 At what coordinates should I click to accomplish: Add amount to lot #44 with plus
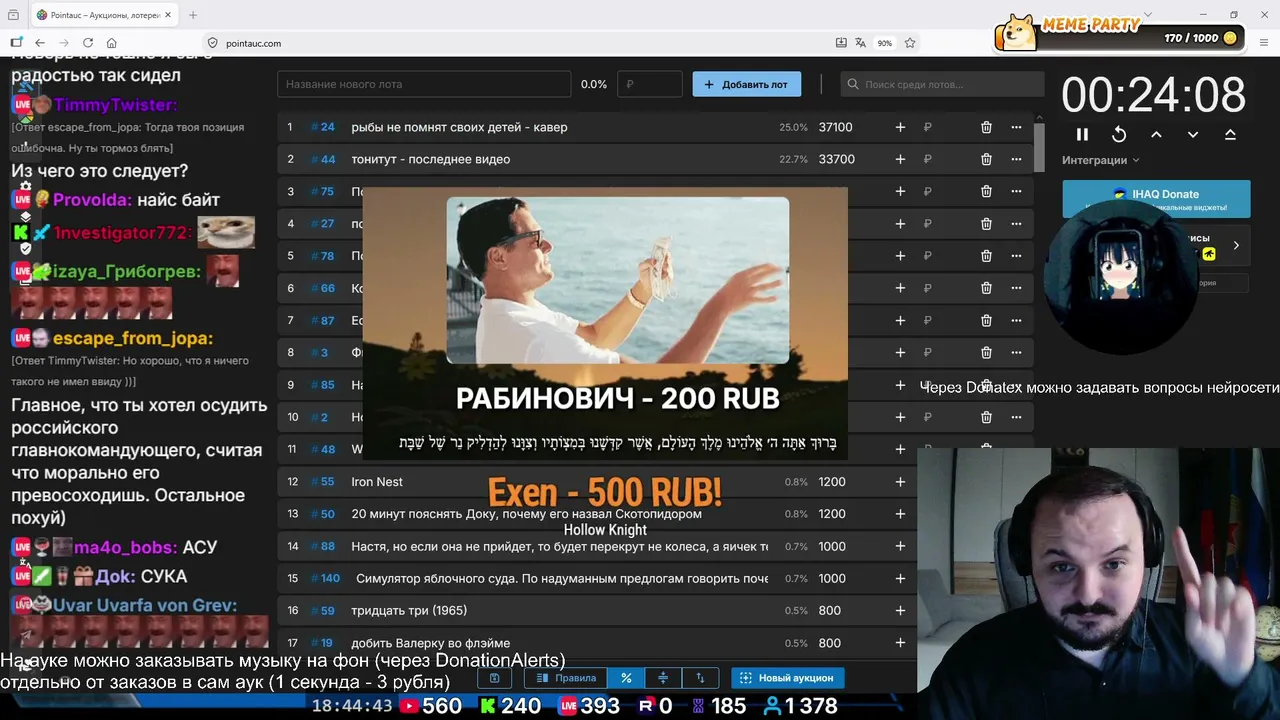coord(900,159)
